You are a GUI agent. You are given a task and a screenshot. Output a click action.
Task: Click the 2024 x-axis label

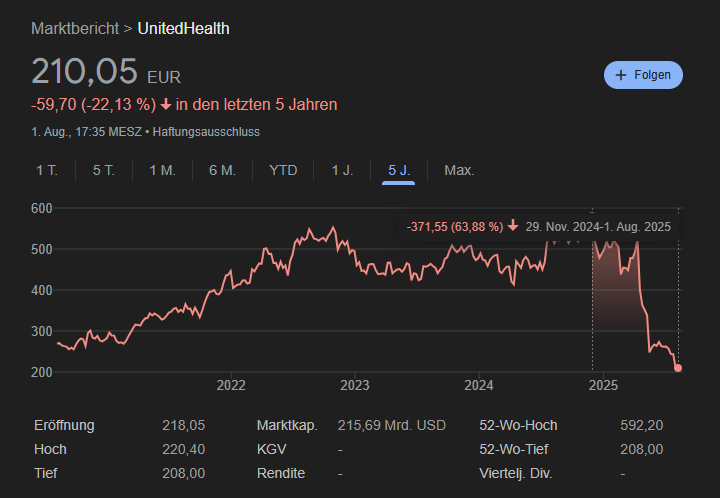pyautogui.click(x=479, y=385)
